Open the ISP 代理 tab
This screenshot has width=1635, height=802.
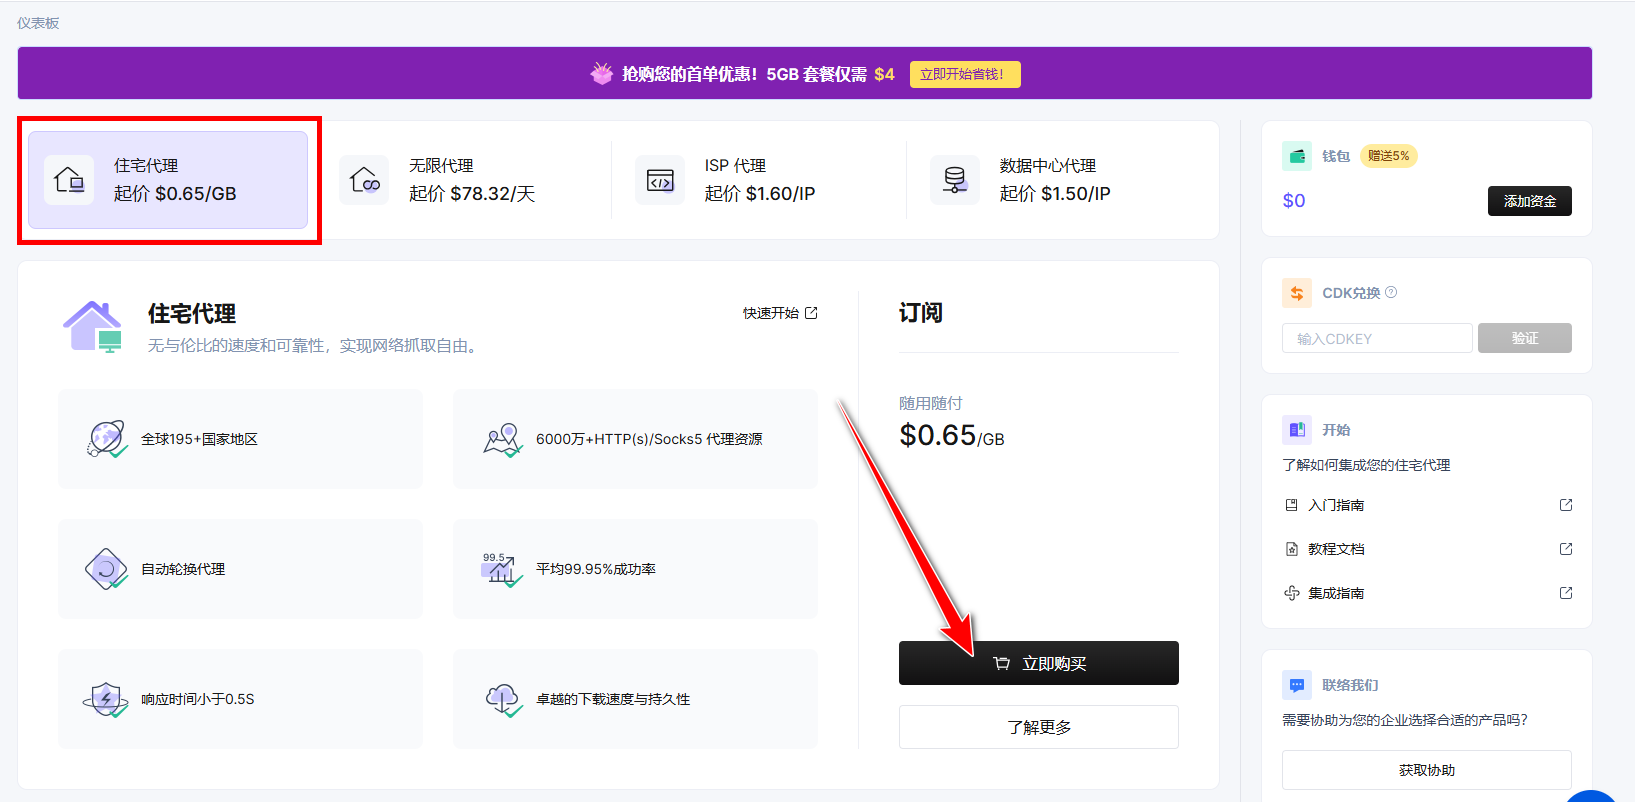tap(759, 180)
